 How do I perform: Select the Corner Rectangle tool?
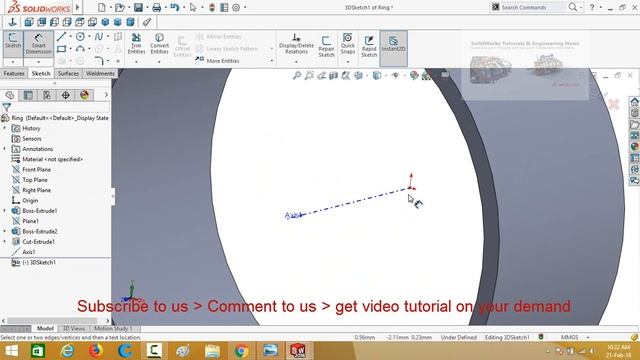tap(61, 49)
